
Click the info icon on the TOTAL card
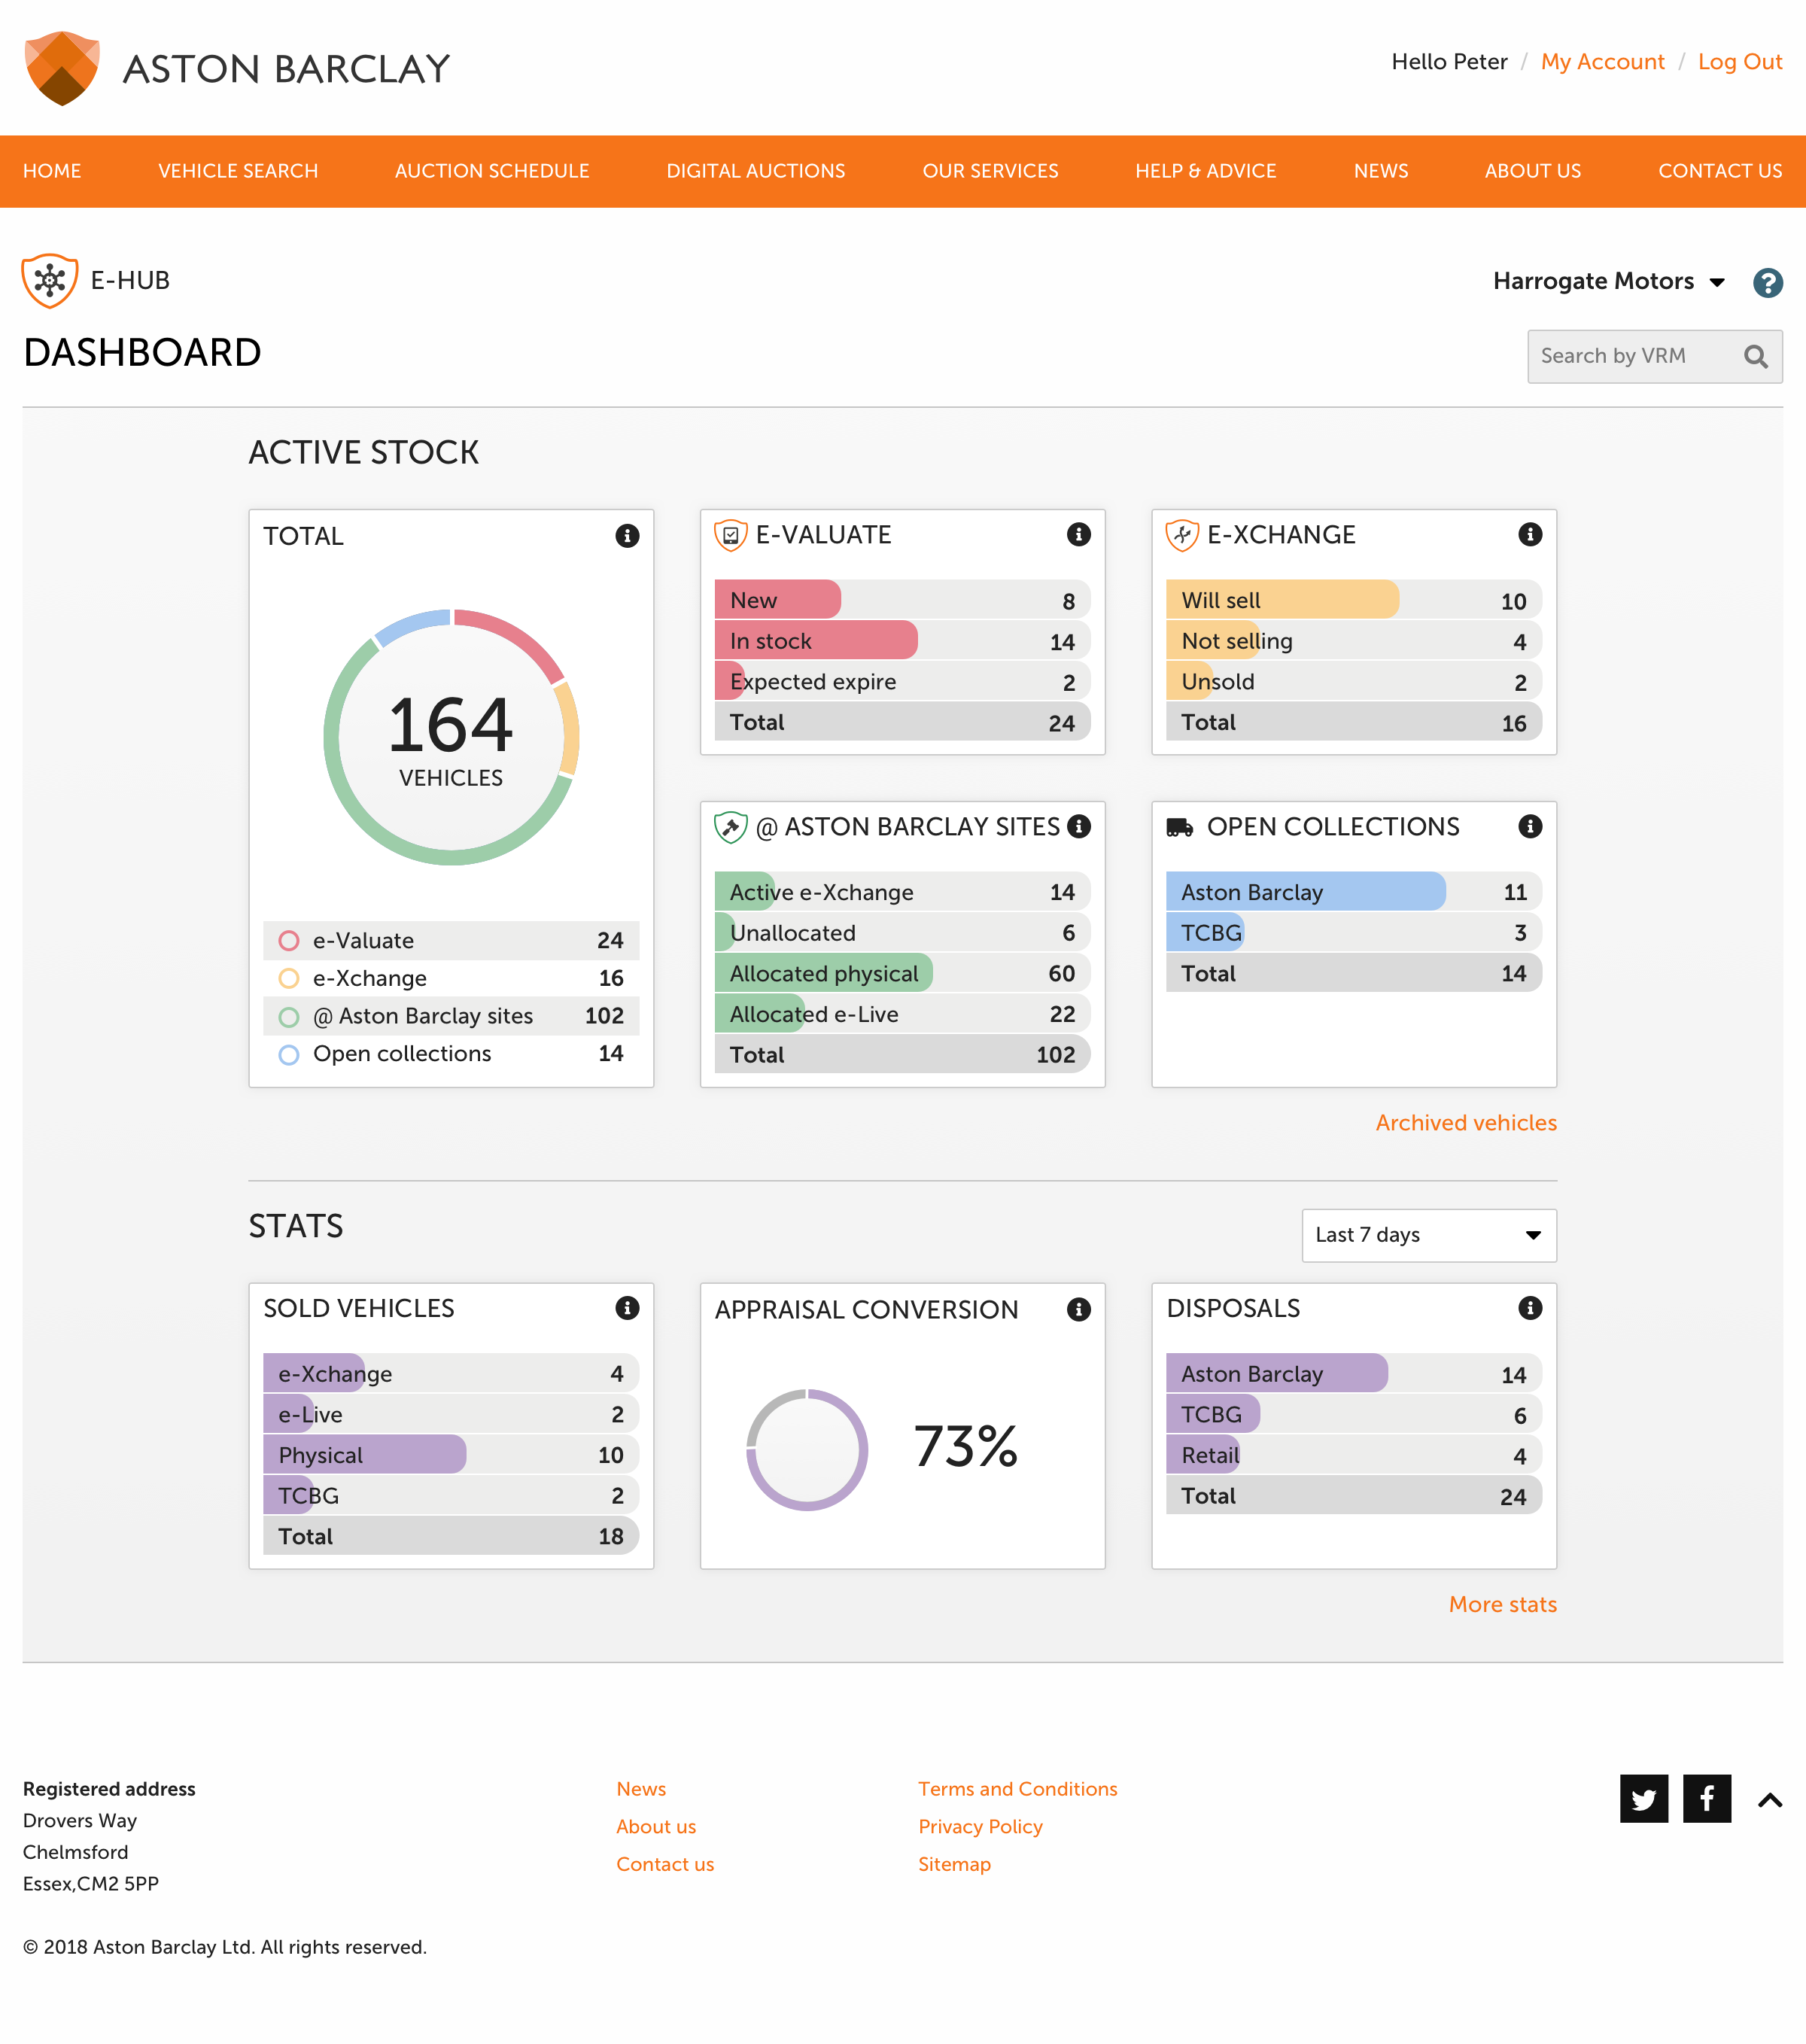point(628,536)
